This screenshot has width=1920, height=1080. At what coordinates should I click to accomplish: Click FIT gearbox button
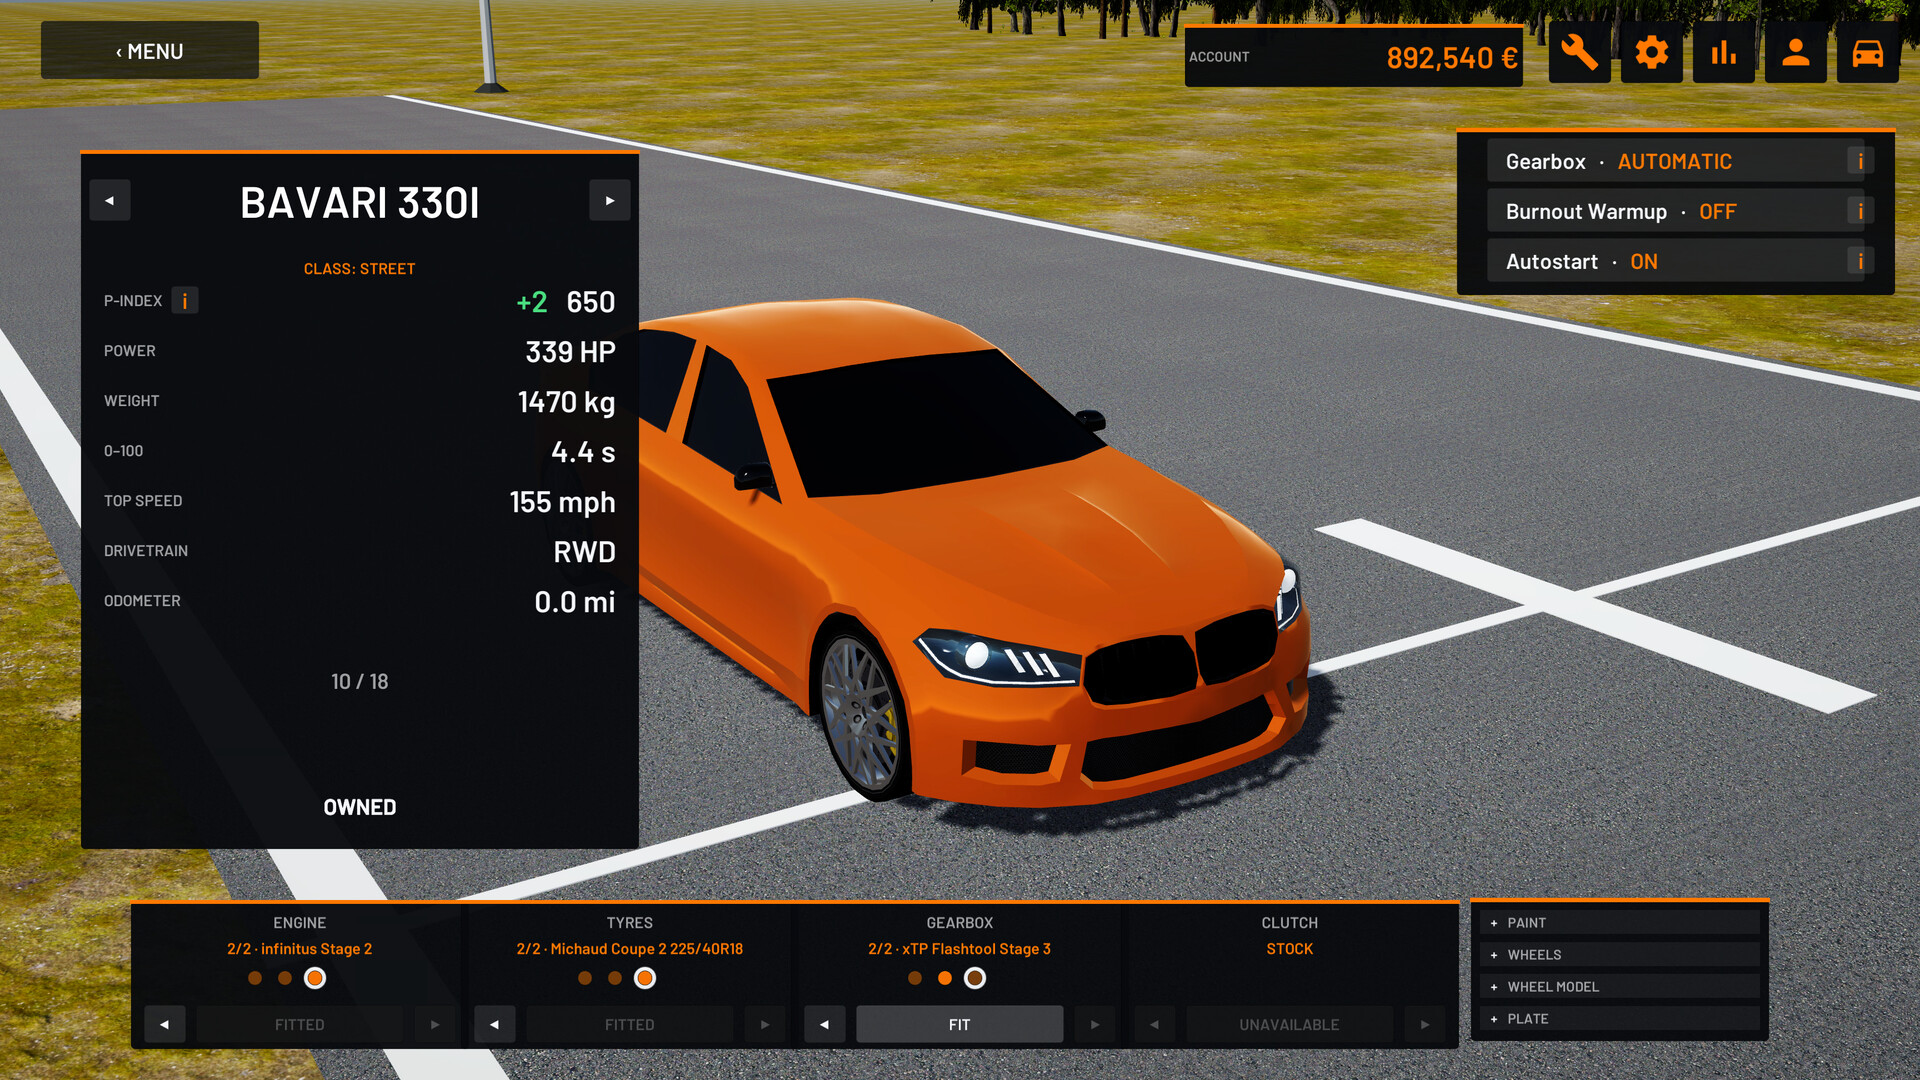tap(960, 1024)
